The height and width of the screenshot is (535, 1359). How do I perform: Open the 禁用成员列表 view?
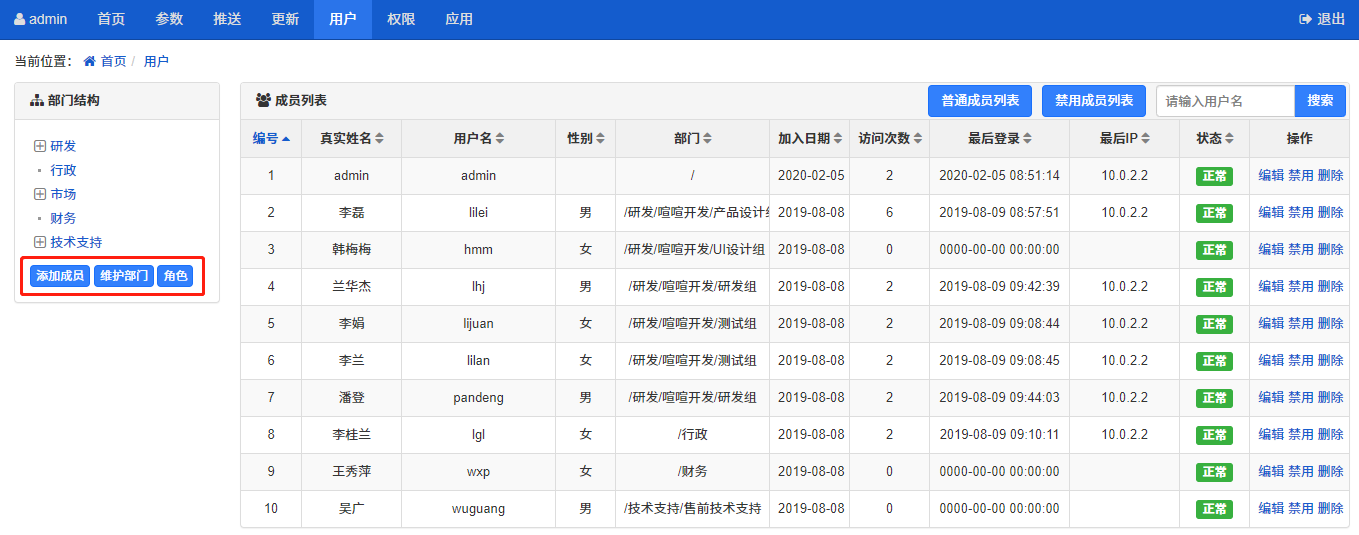[1094, 101]
